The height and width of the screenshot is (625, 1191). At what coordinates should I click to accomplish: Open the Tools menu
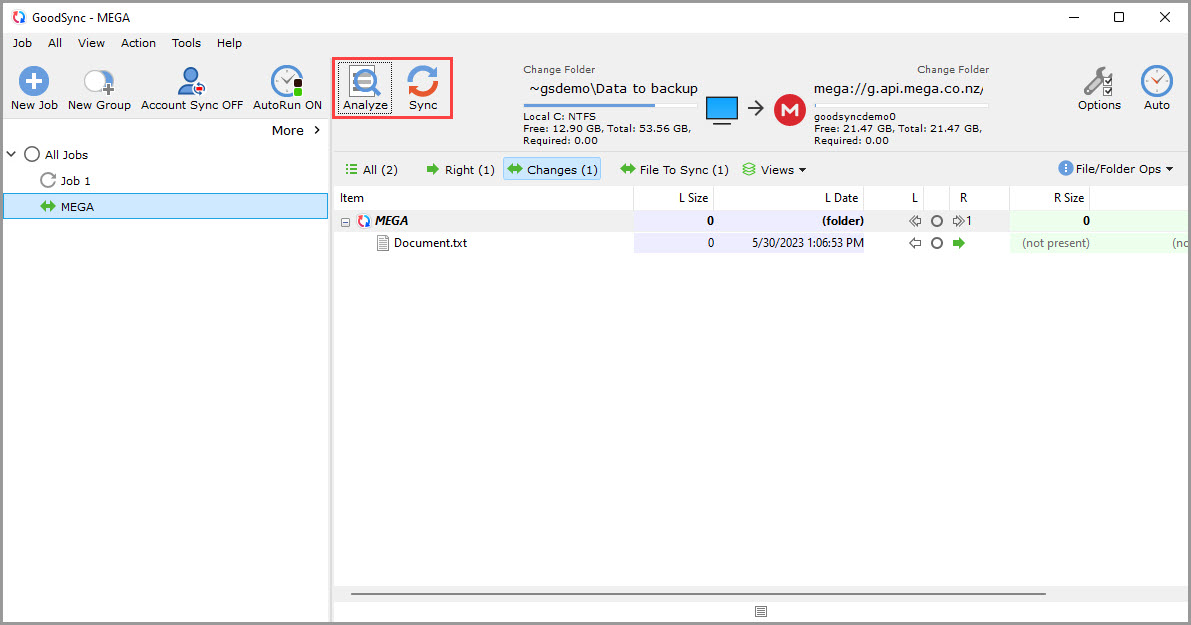186,43
